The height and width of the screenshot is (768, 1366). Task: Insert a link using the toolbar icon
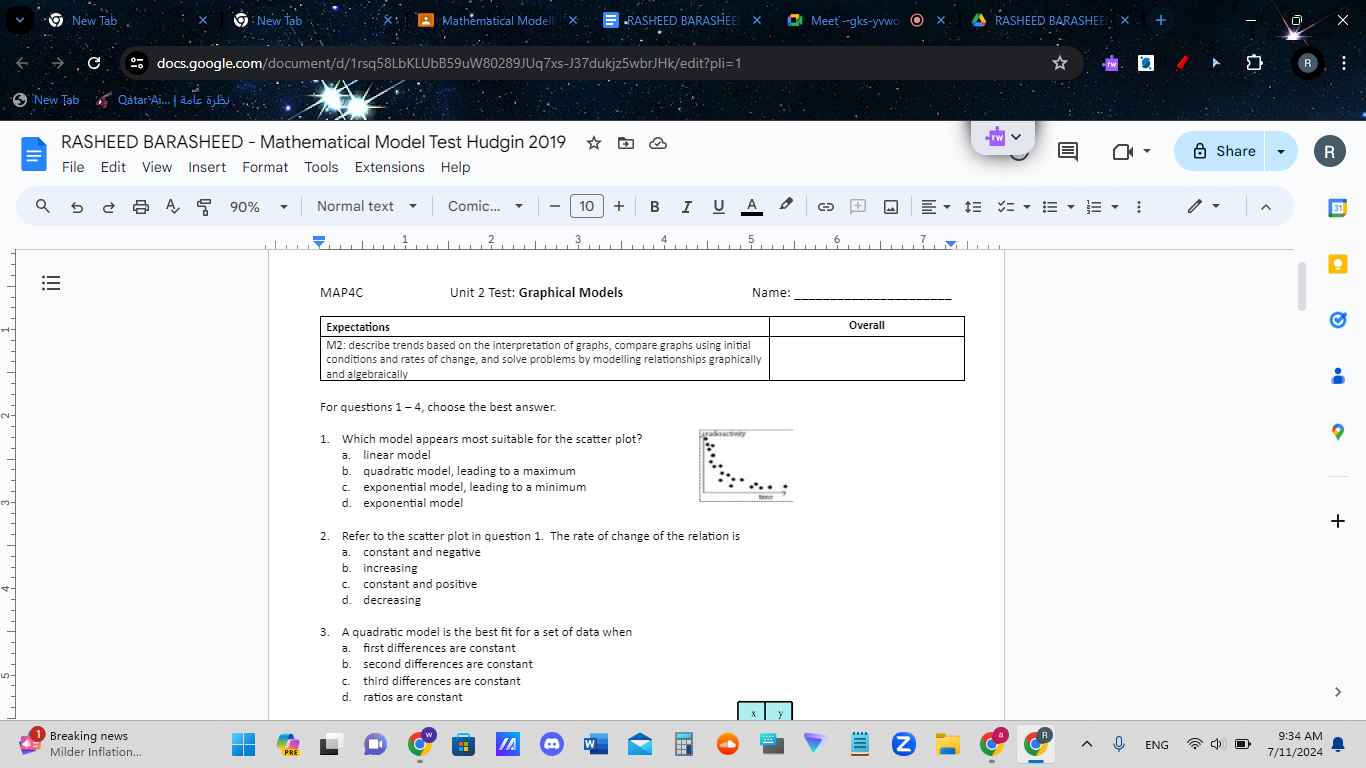[x=826, y=206]
